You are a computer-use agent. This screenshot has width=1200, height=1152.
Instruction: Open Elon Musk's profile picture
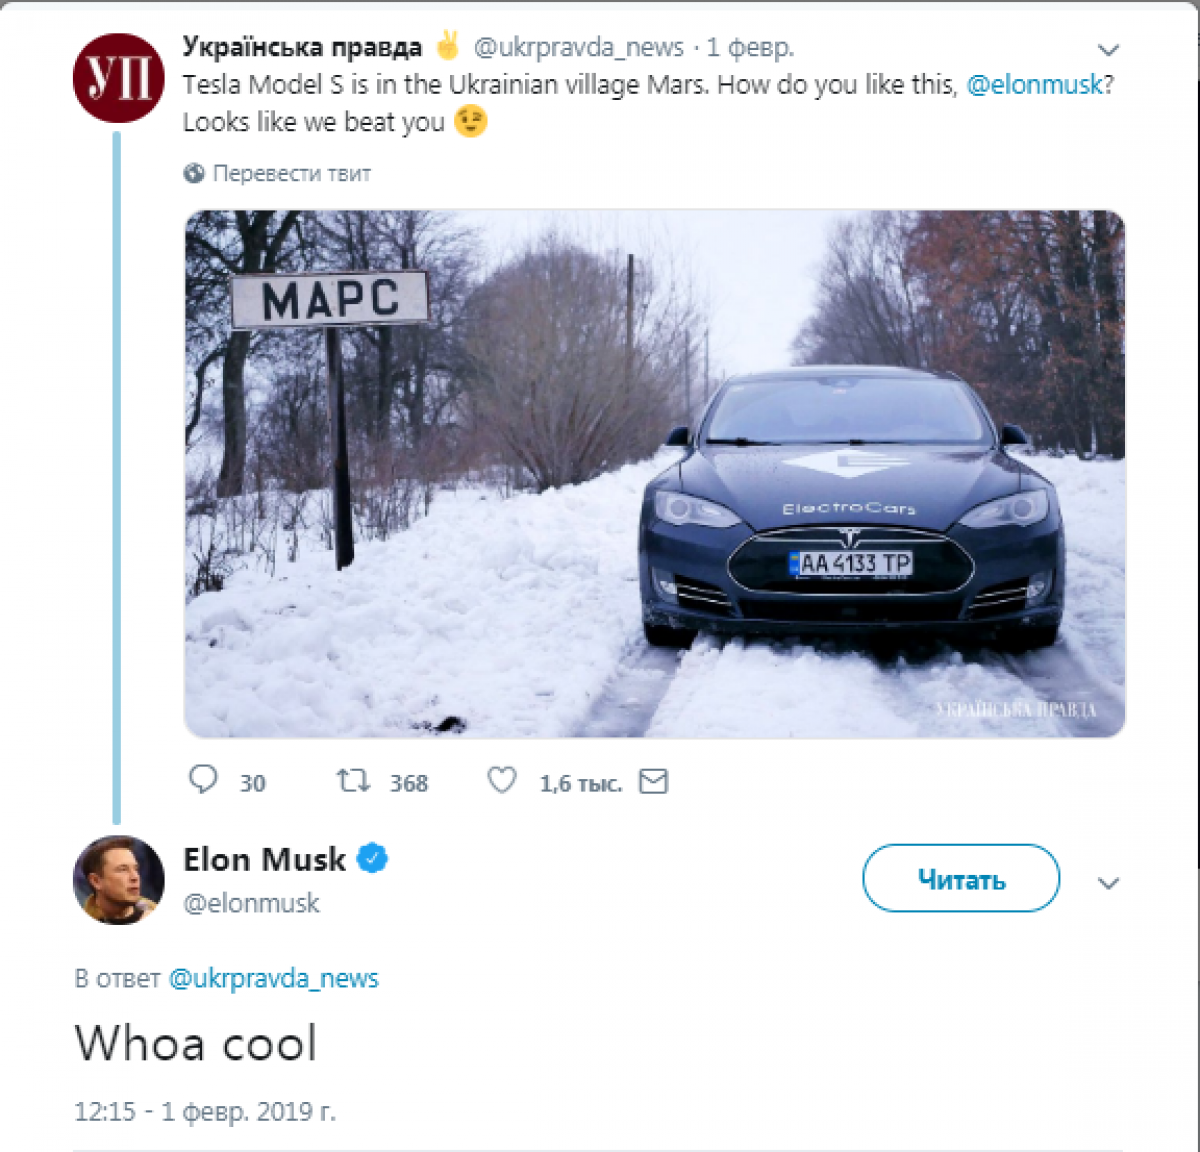tap(119, 880)
